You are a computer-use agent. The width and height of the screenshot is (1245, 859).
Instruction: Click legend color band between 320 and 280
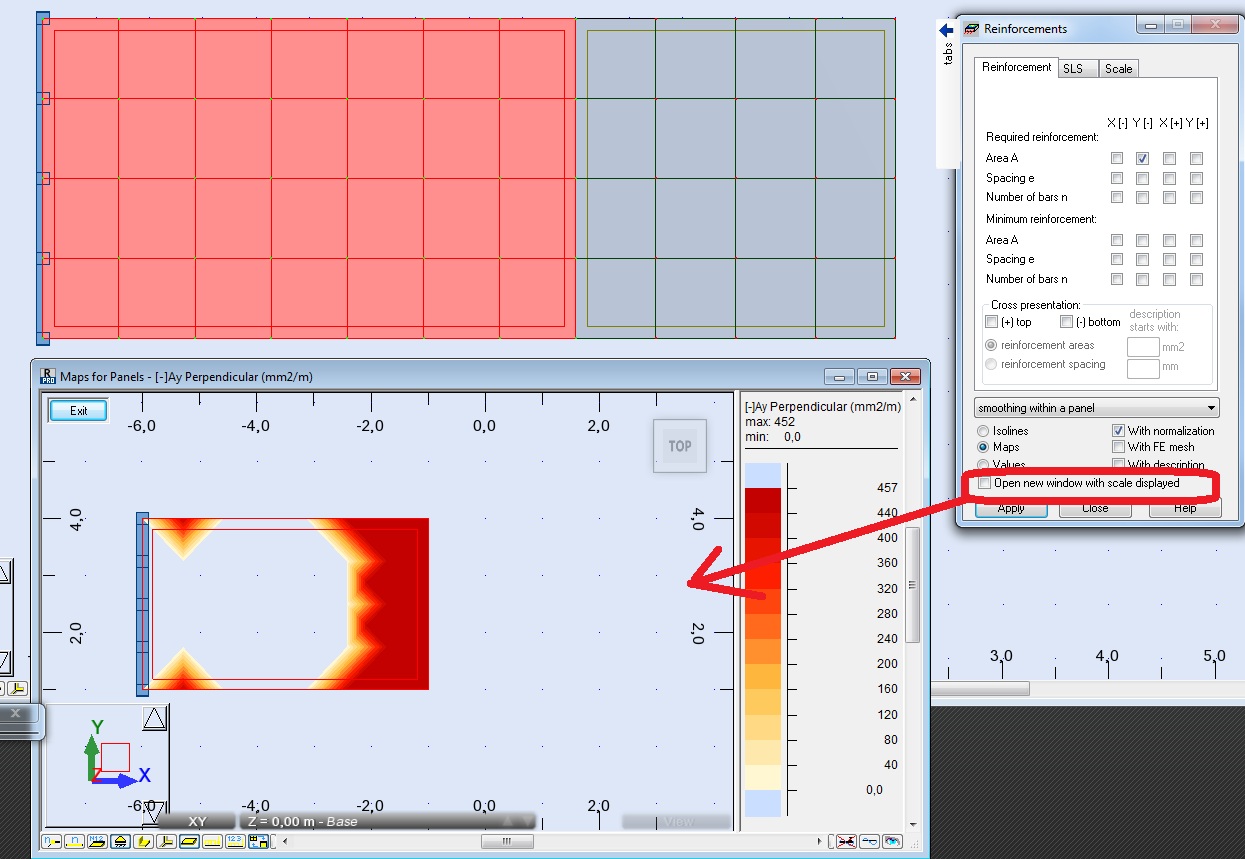coord(765,600)
